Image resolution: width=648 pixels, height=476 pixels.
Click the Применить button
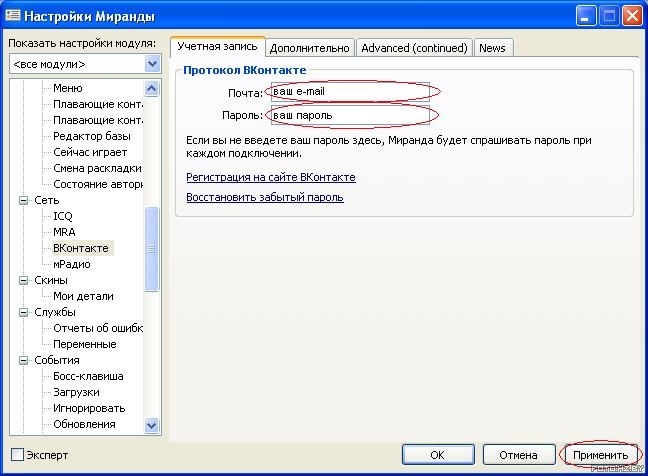pyautogui.click(x=600, y=455)
